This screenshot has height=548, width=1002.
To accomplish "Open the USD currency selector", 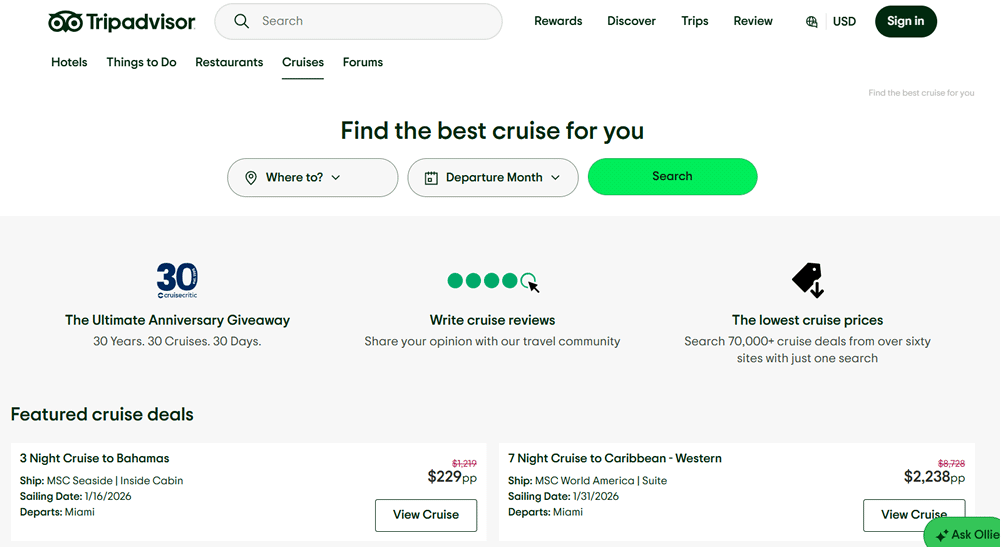I will coord(844,22).
